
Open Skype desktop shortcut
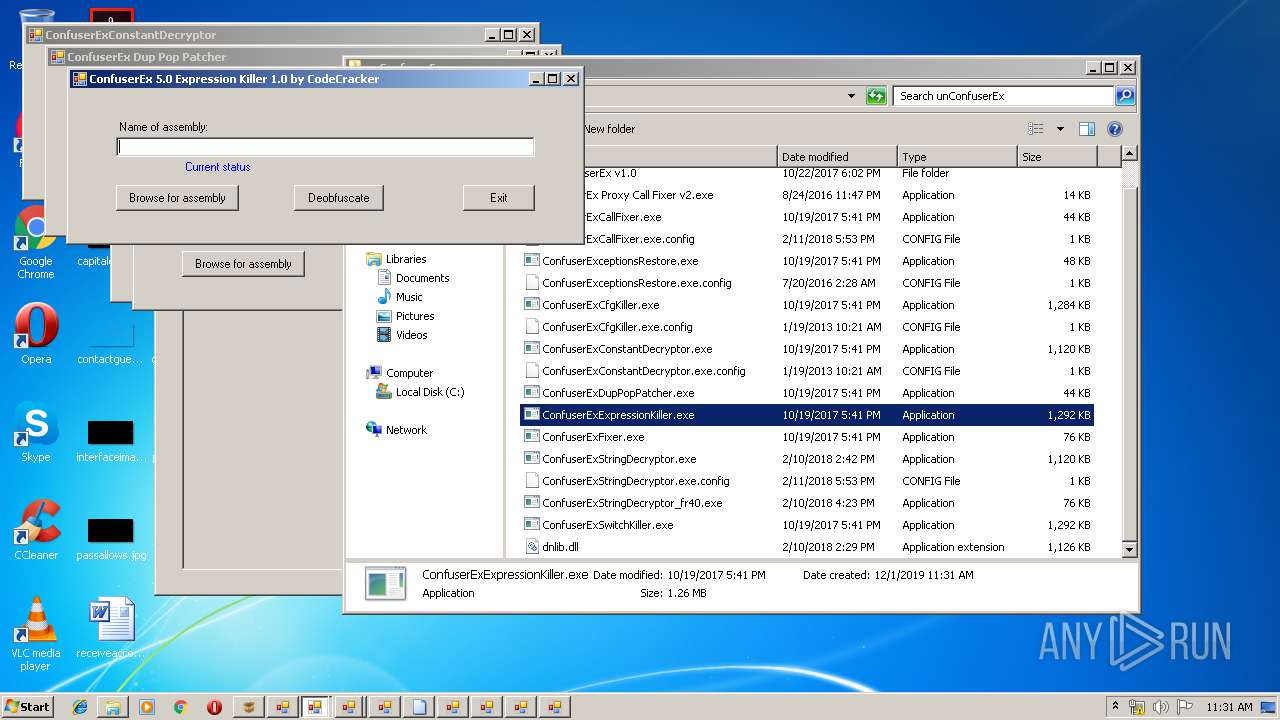click(35, 433)
